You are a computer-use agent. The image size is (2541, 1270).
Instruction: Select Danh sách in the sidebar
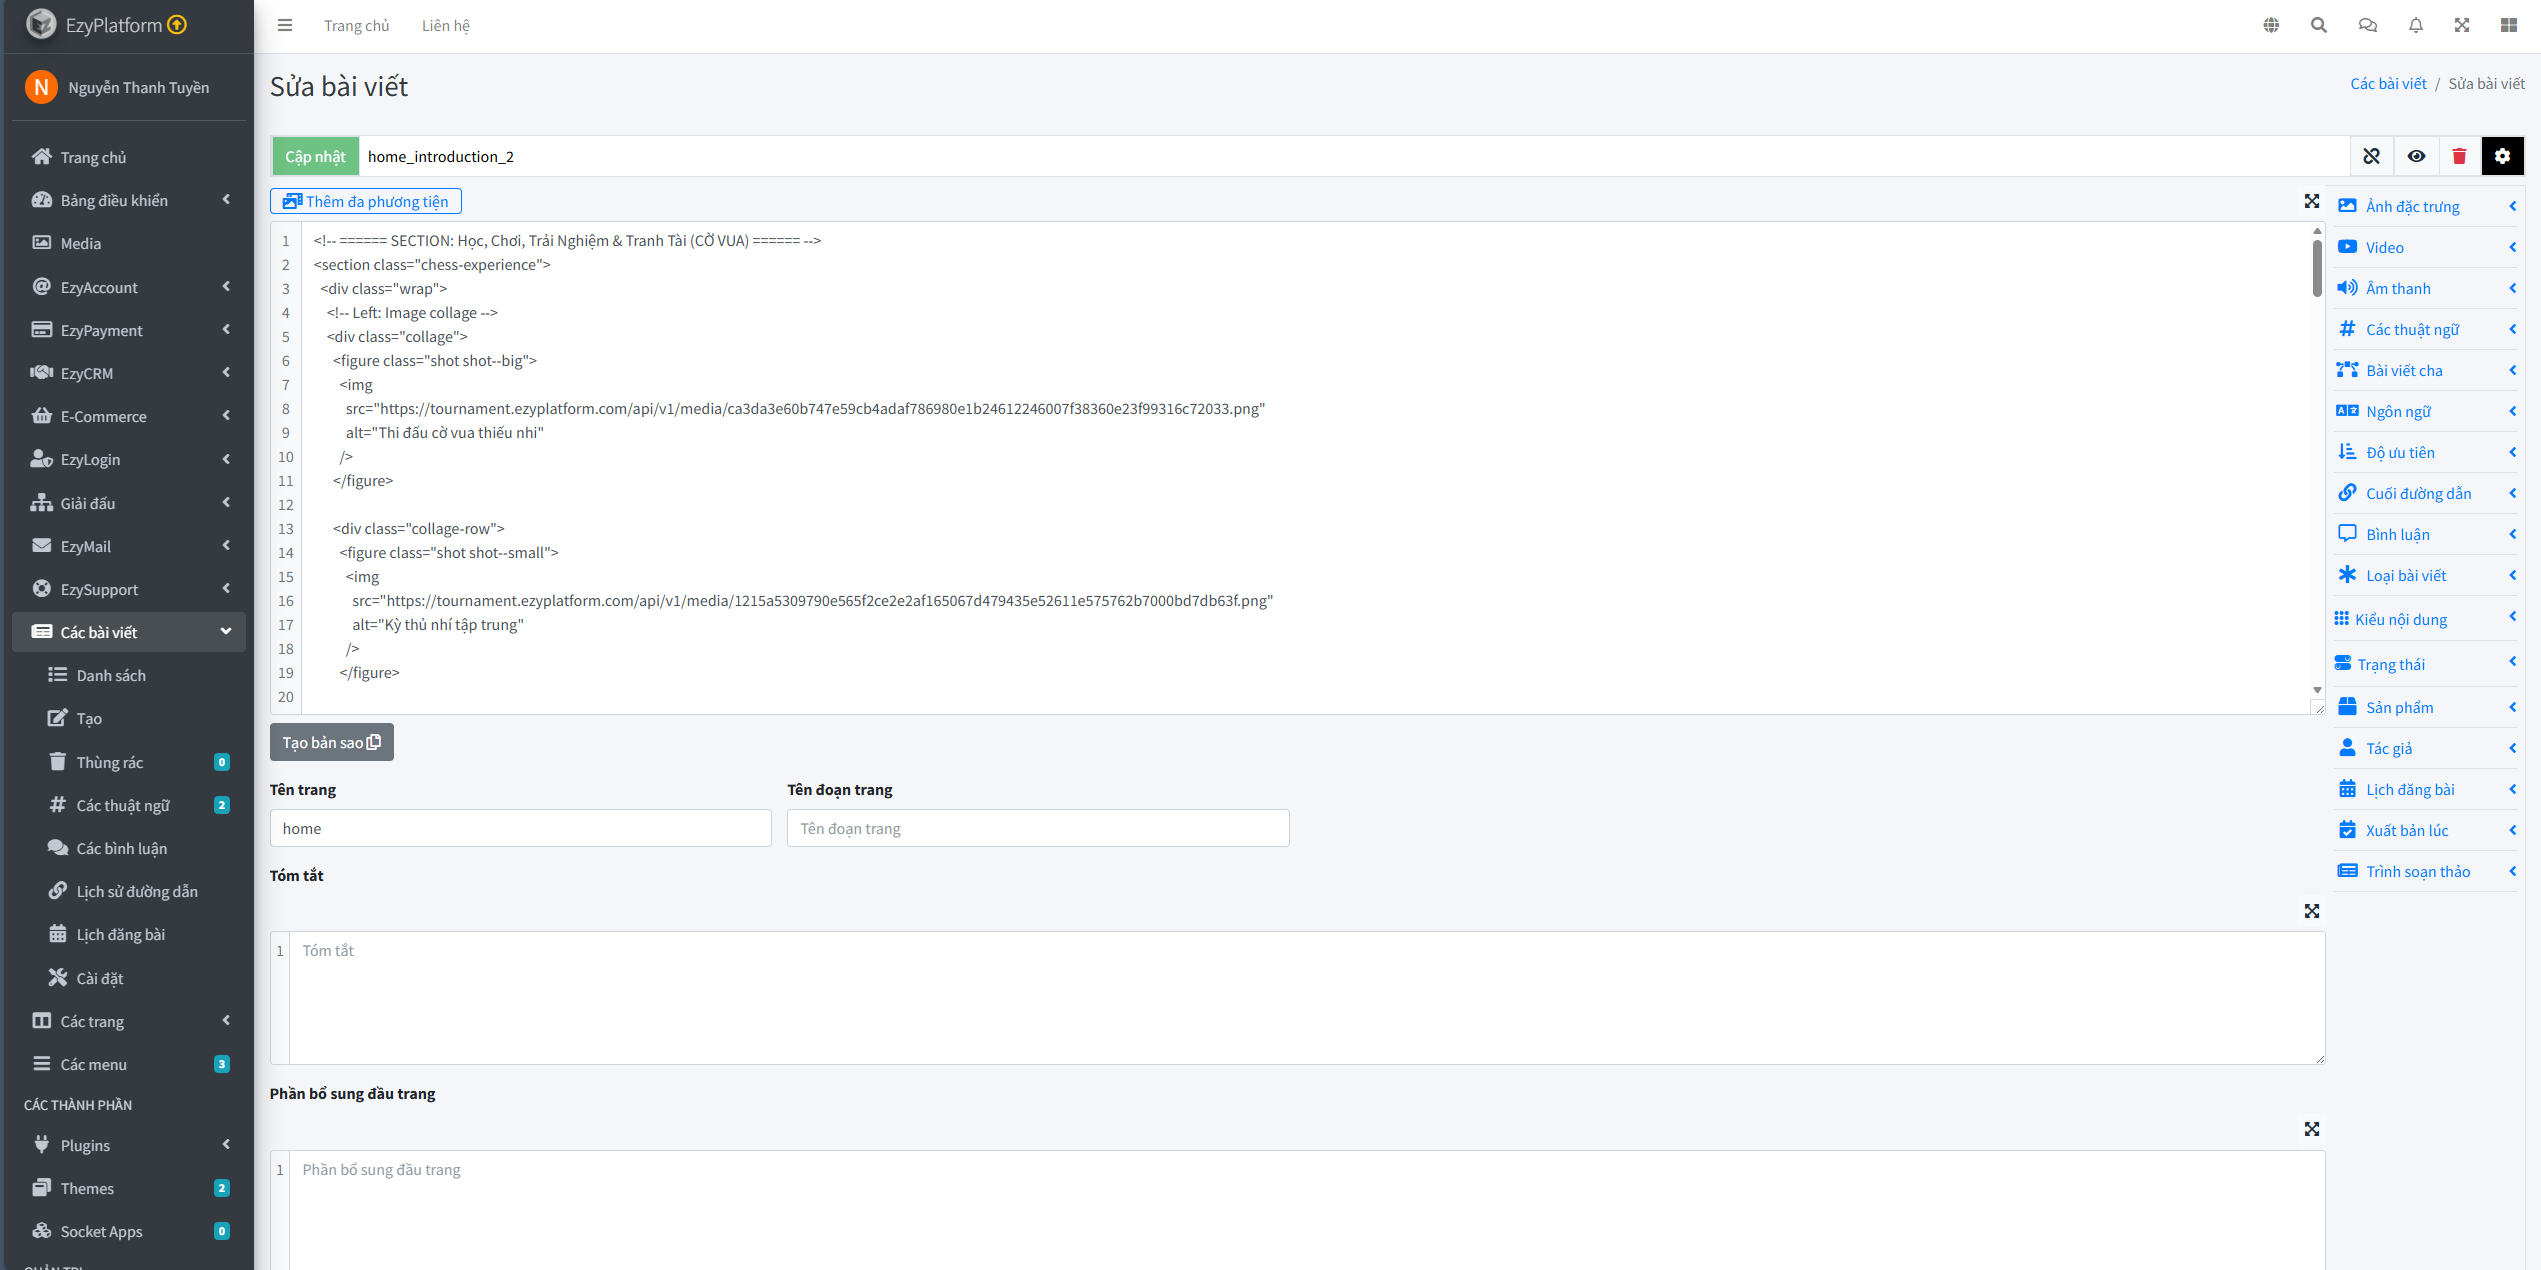(x=111, y=675)
